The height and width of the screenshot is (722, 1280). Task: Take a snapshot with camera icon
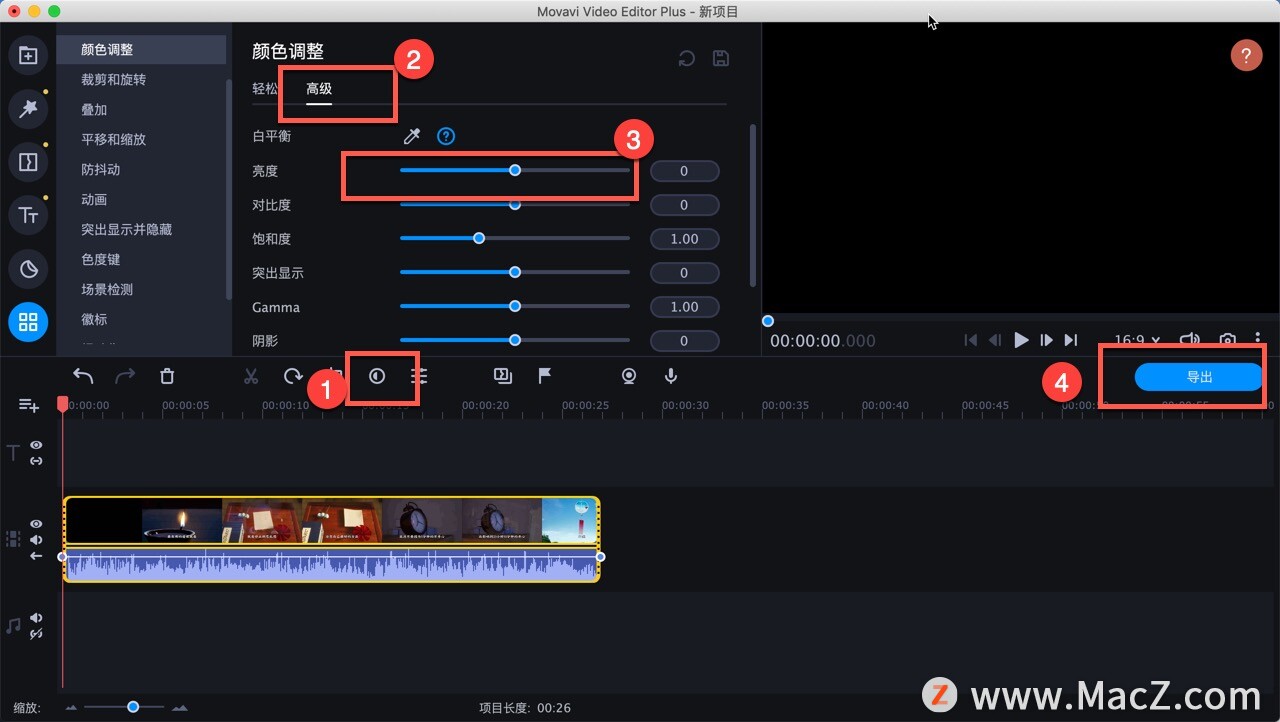point(1227,341)
